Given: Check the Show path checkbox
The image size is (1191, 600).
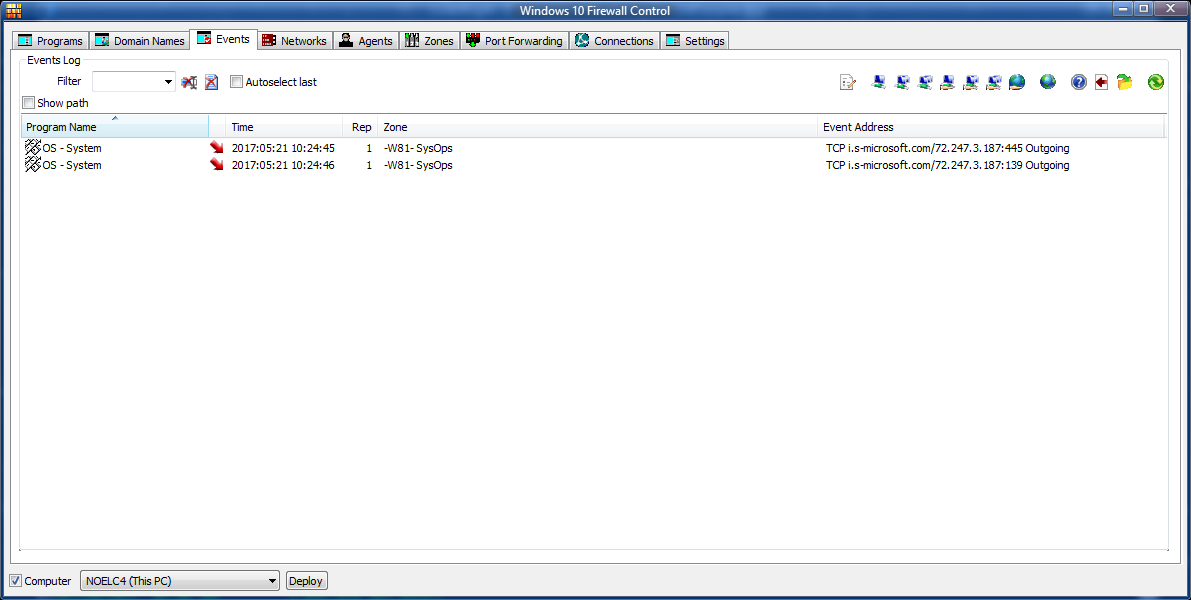Looking at the screenshot, I should (x=29, y=103).
